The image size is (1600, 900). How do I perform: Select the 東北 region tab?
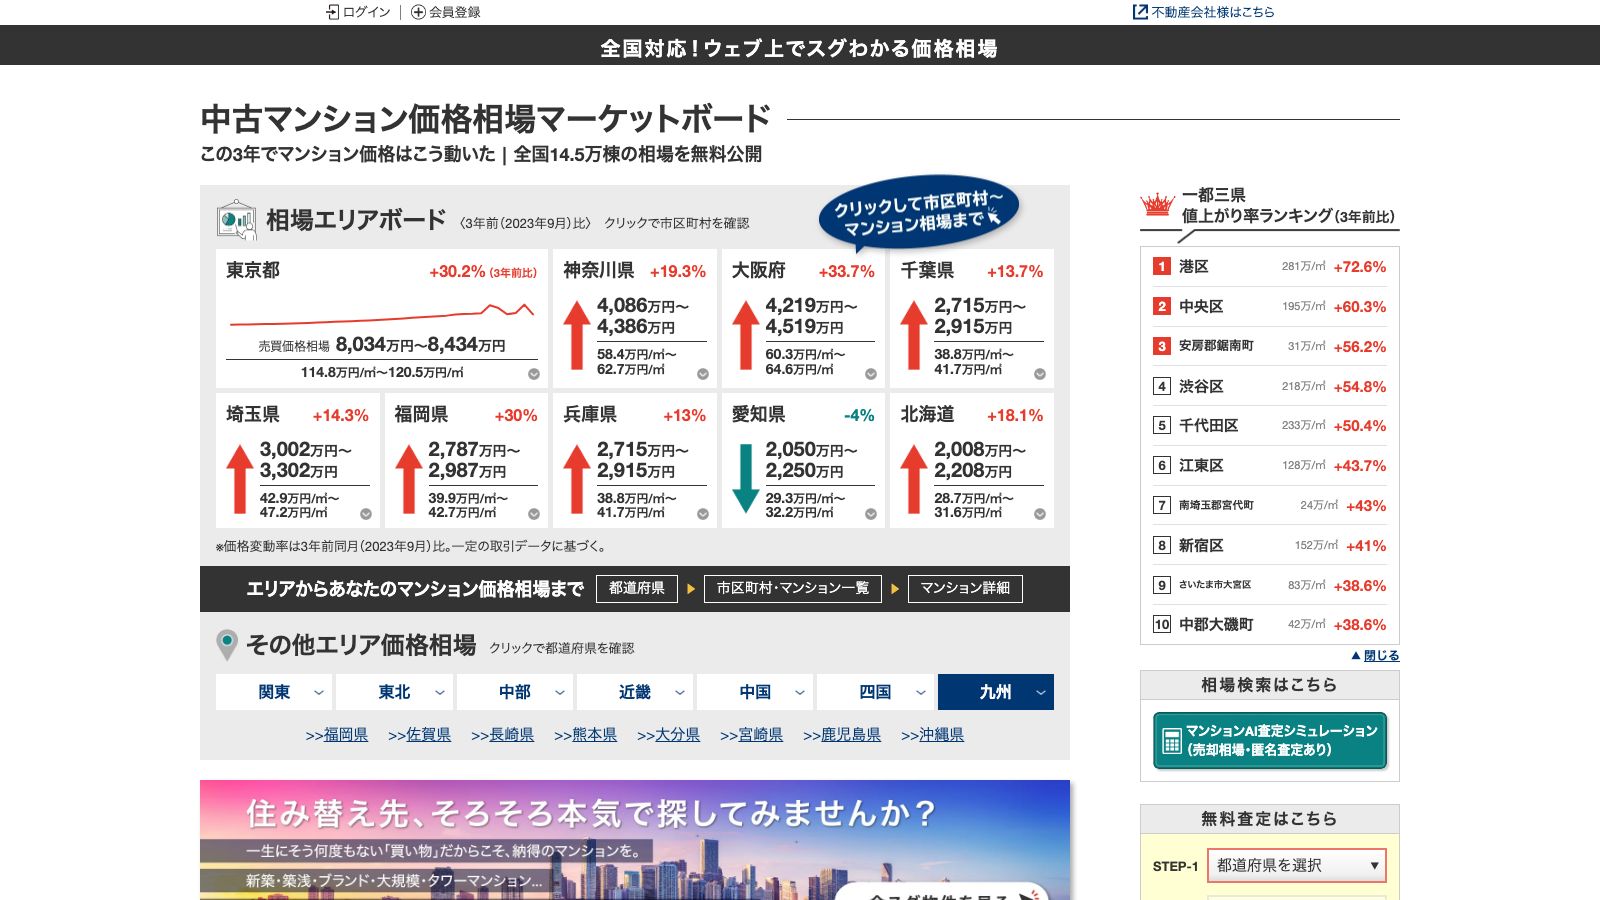pos(394,692)
